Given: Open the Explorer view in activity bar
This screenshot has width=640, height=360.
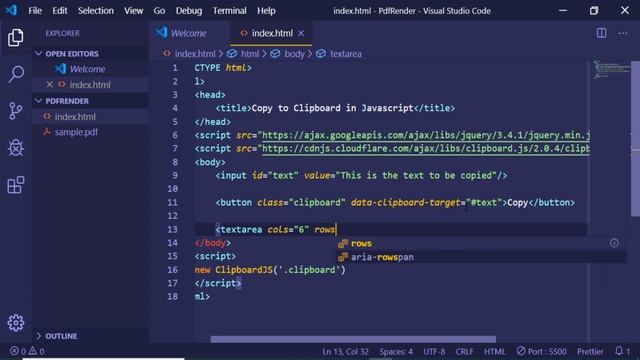Looking at the screenshot, I should pos(16,38).
